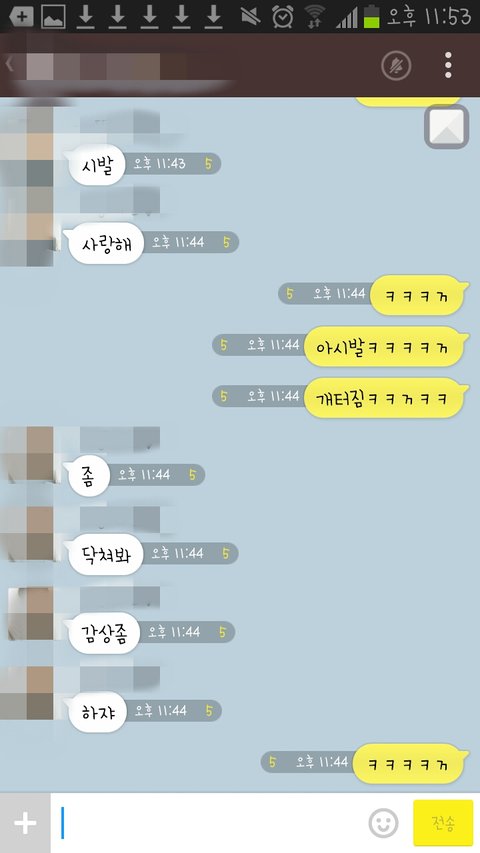Tap the back arrow in chat header

(9, 65)
